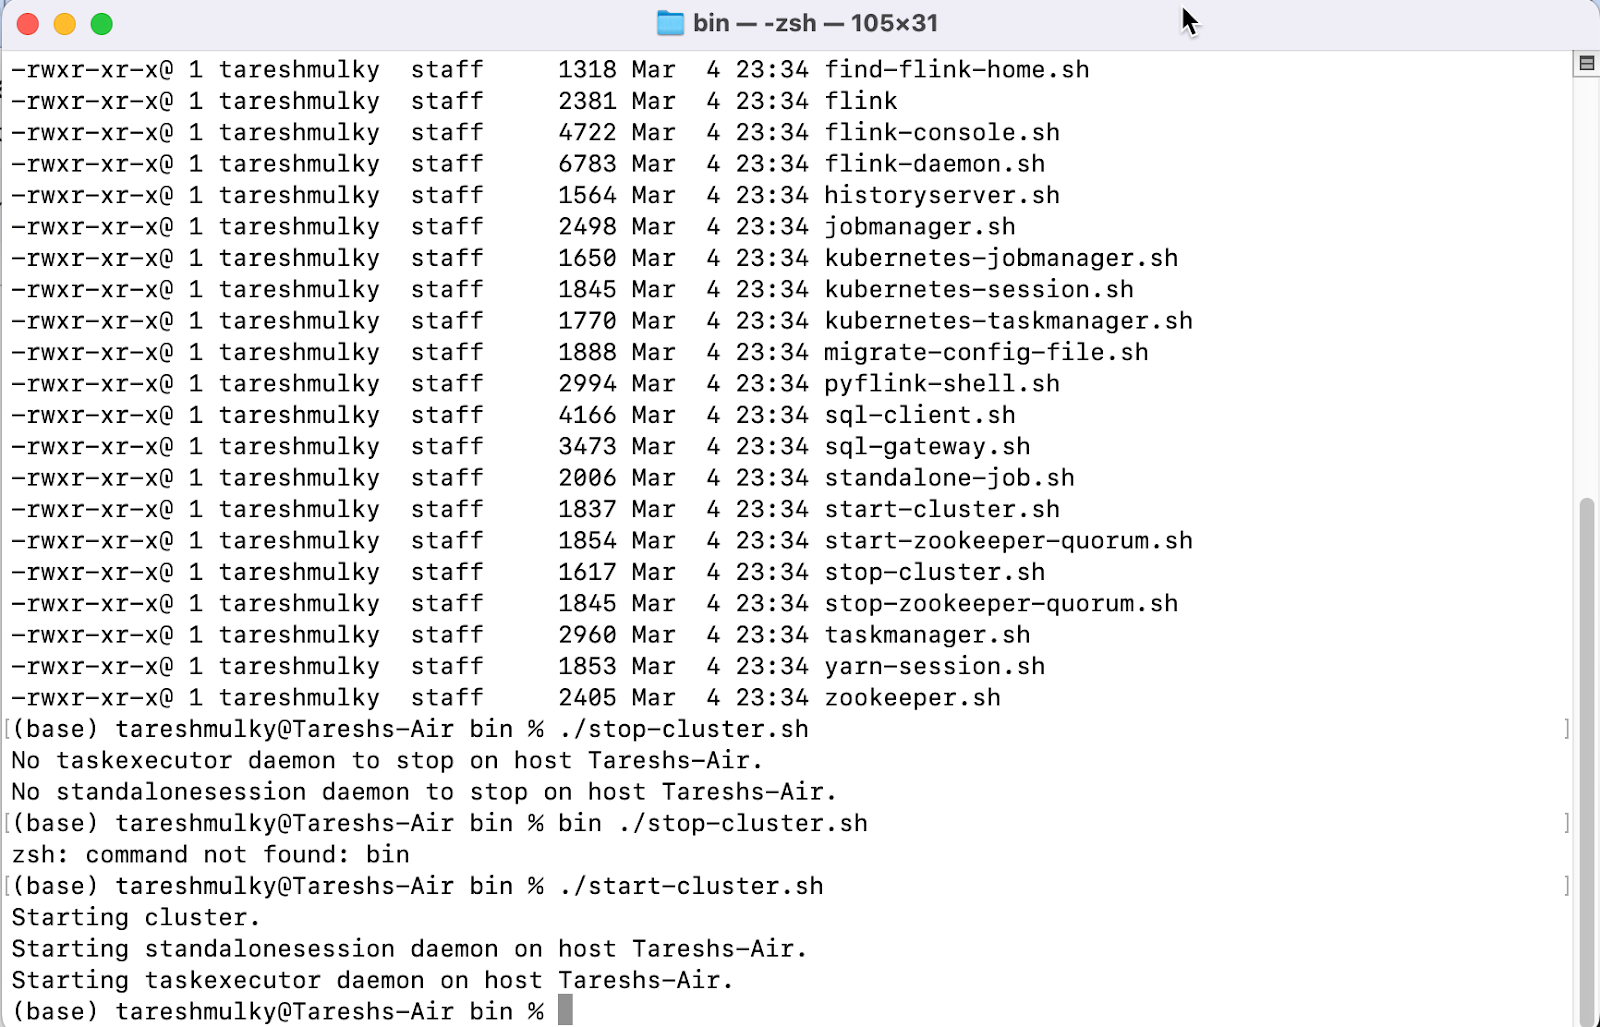Click permissions string in zookeeper.sh row
Screen dimensions: 1600x1027
[92, 698]
